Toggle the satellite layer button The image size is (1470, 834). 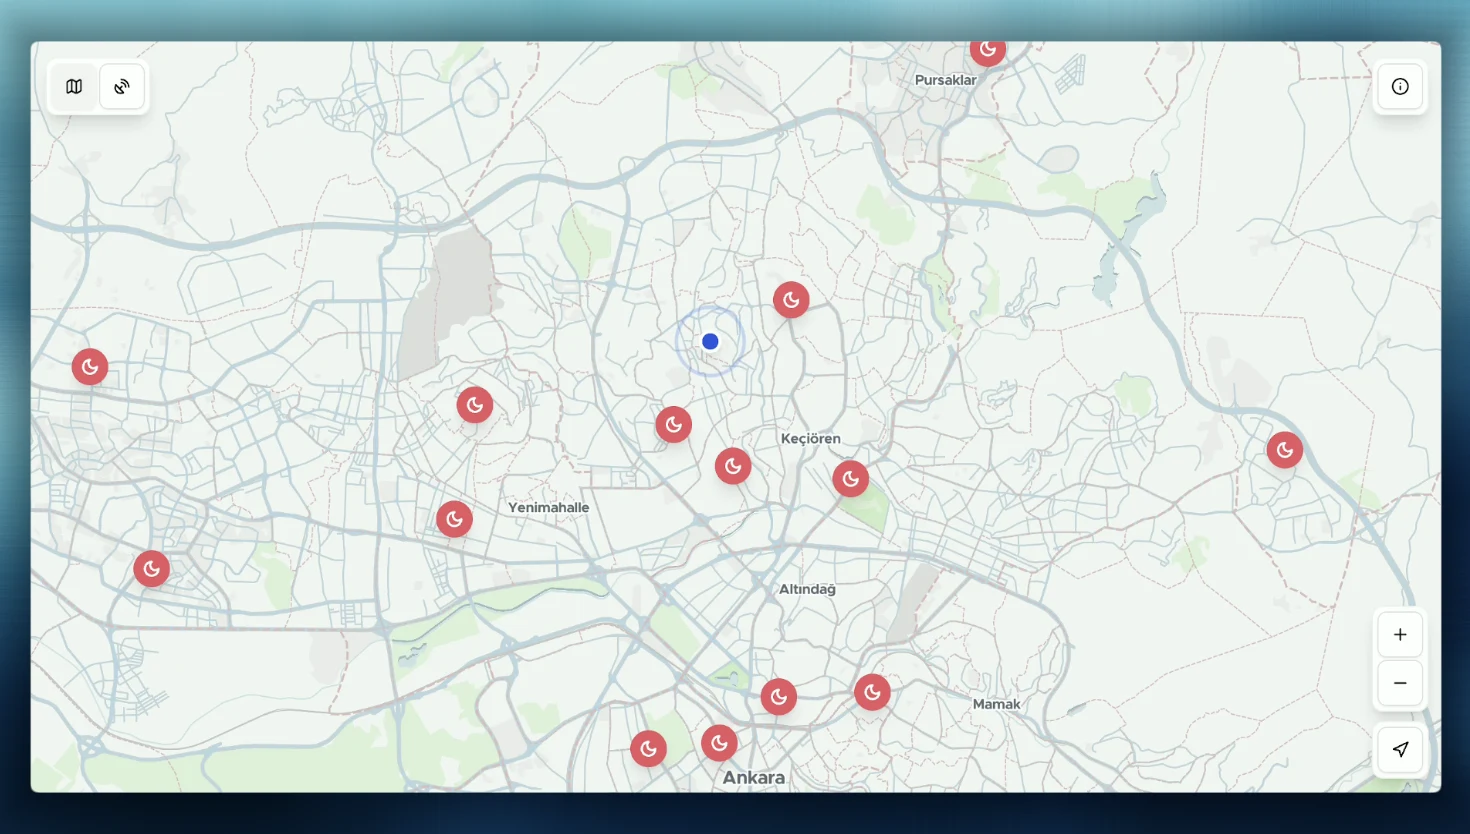tap(122, 87)
